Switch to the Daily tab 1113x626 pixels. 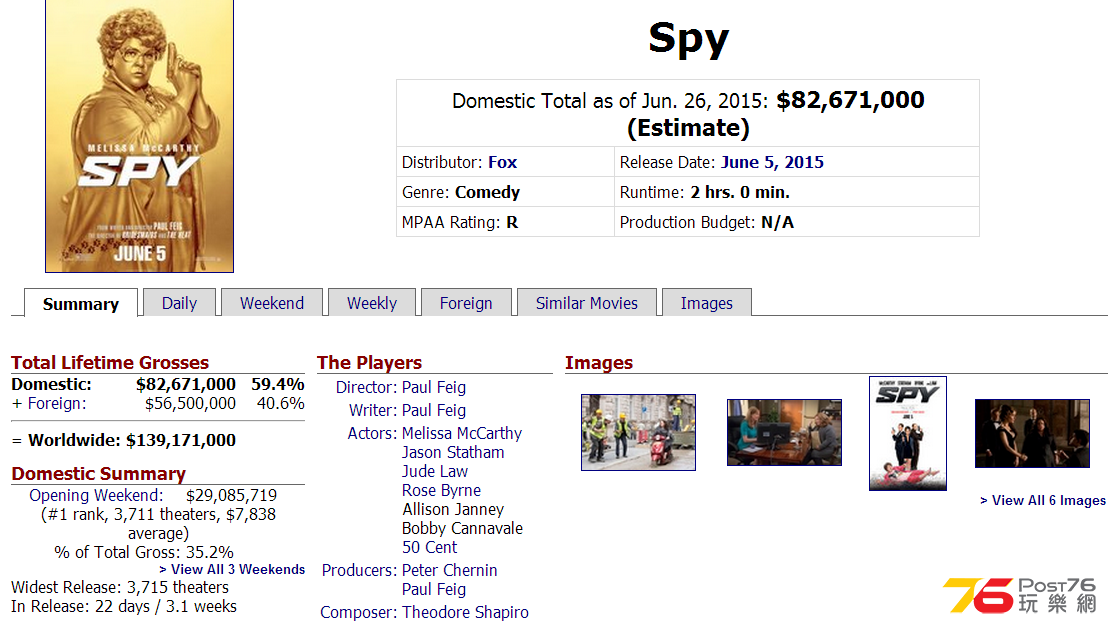[x=180, y=303]
